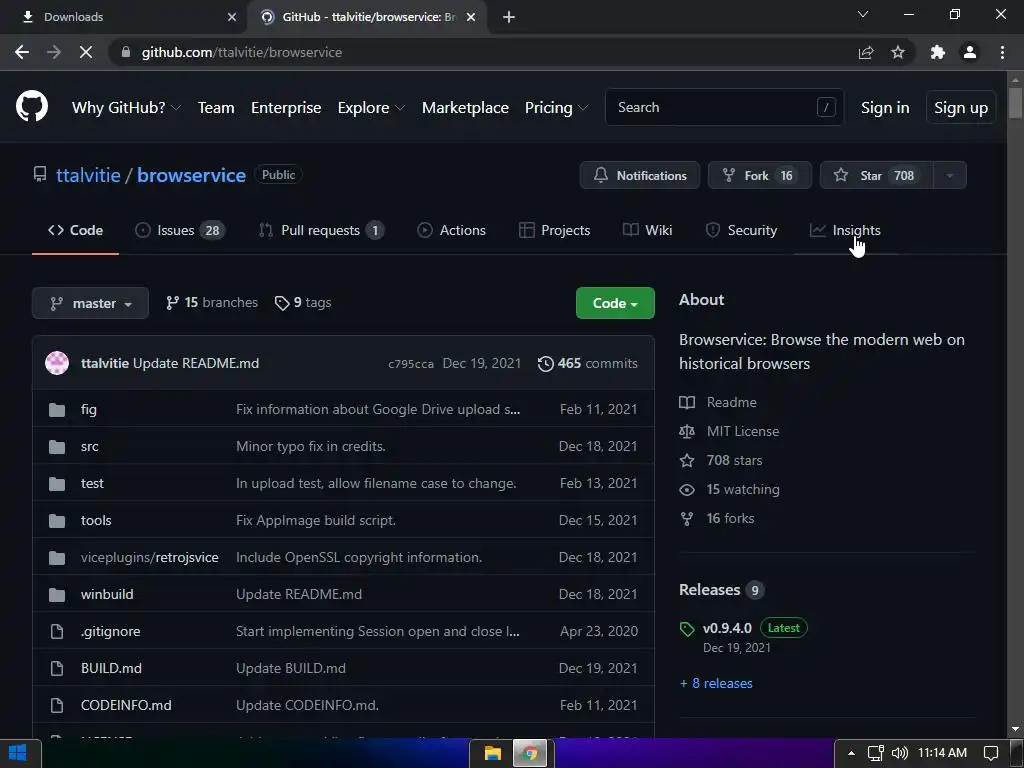
Task: Open the Wiki tab
Action: click(x=647, y=231)
